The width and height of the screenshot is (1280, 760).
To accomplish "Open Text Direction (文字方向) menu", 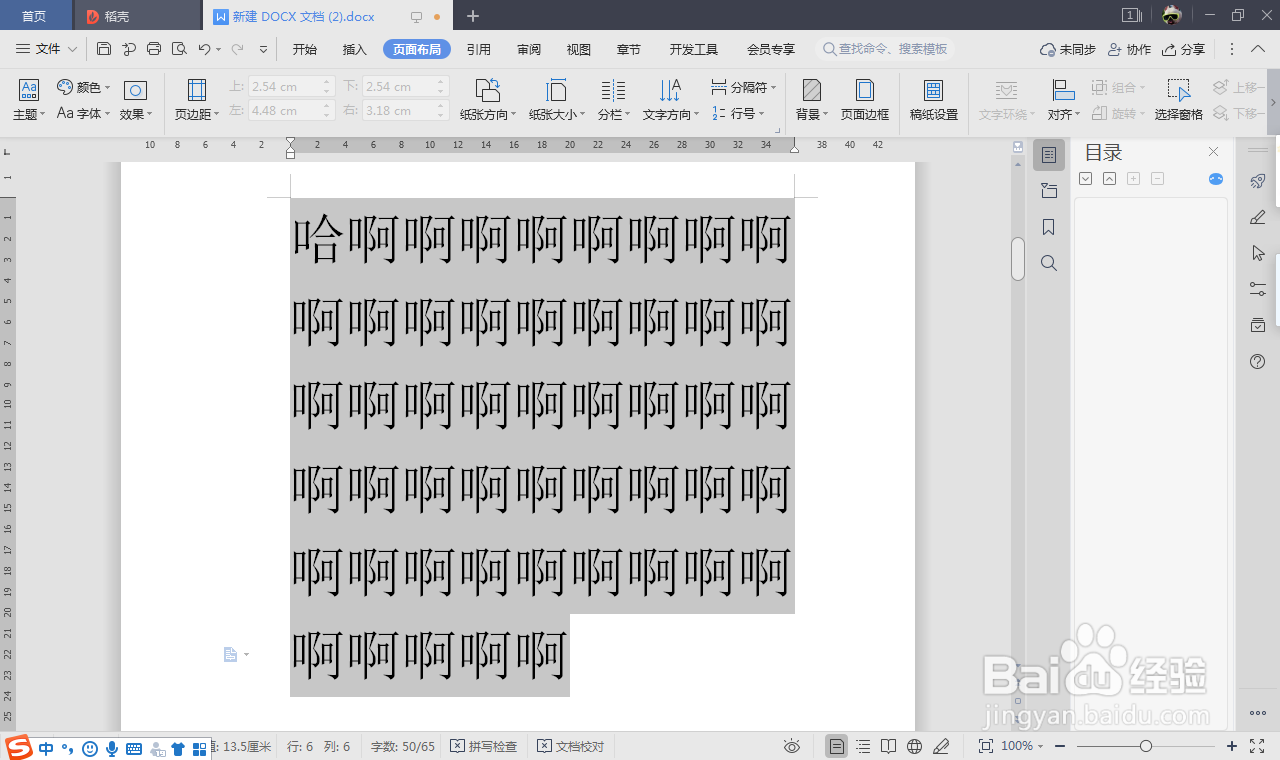I will tap(670, 100).
